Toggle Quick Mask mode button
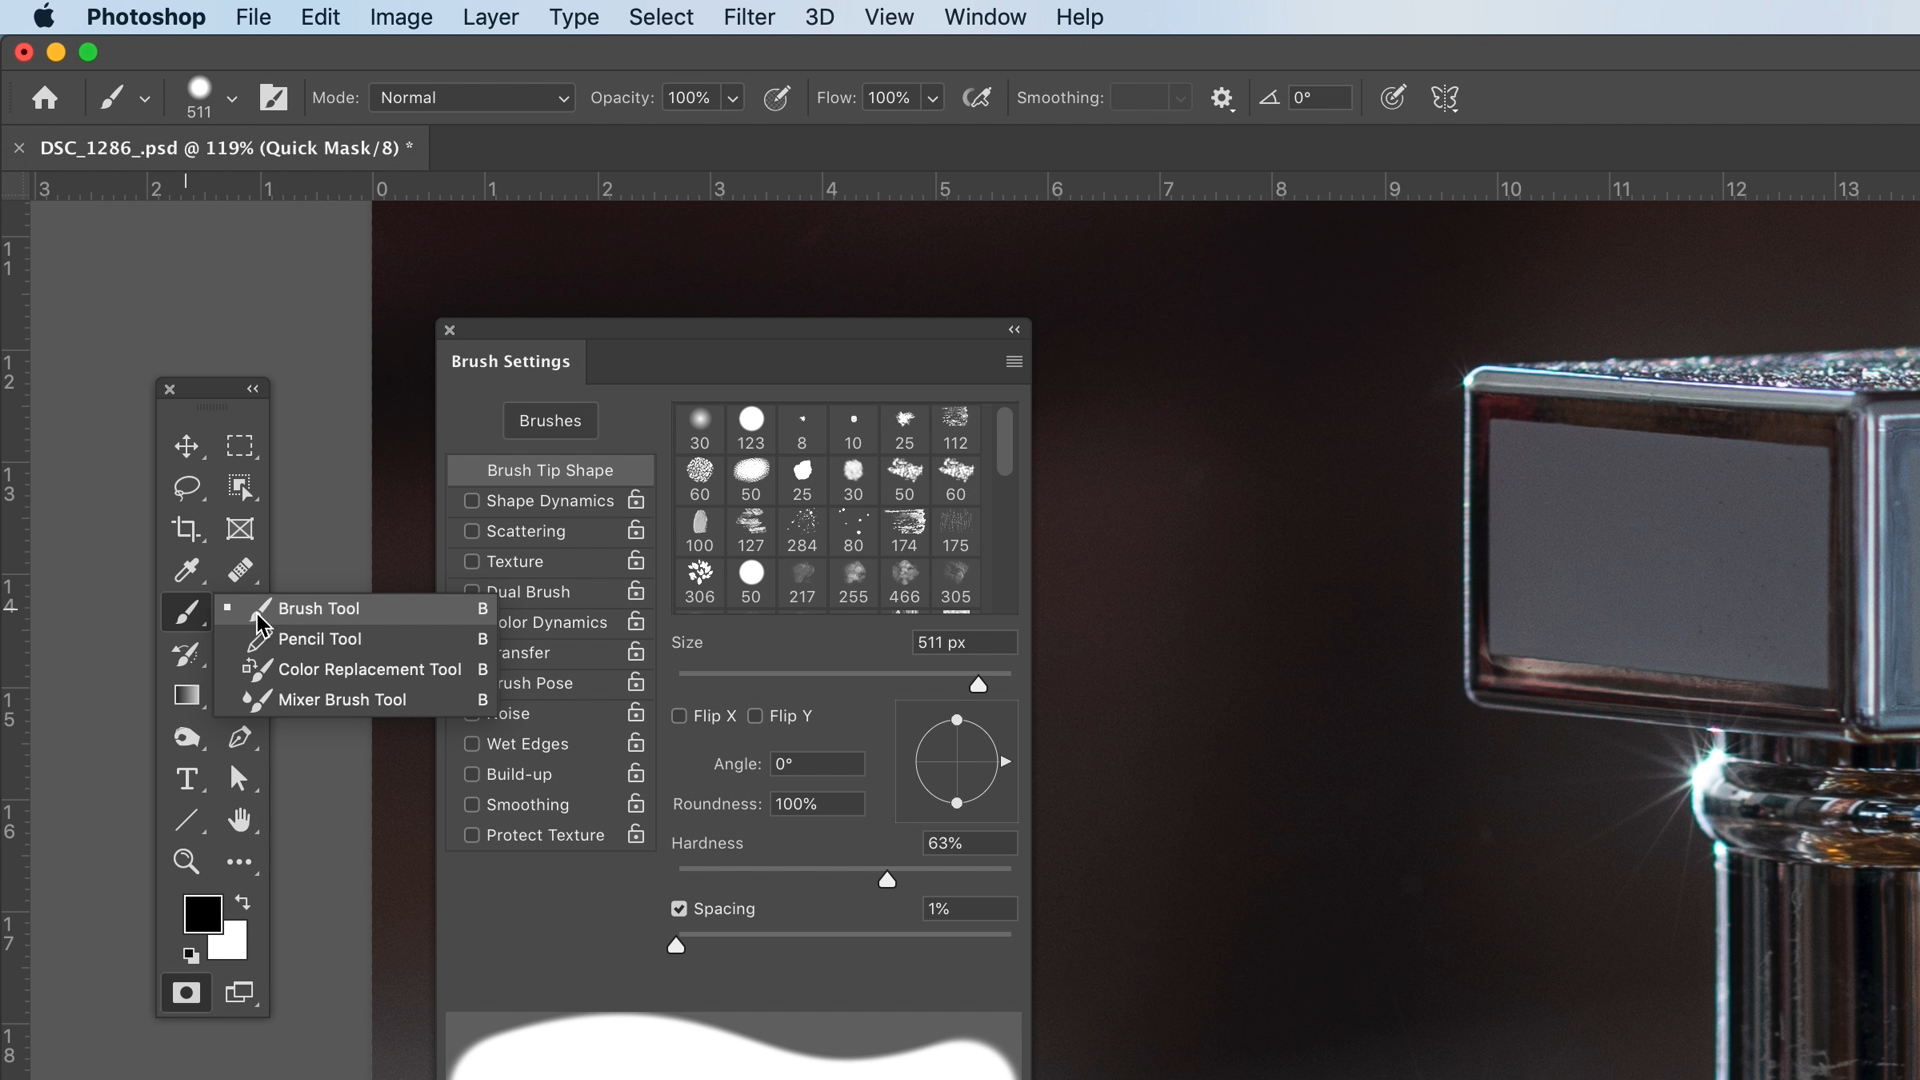 tap(186, 993)
